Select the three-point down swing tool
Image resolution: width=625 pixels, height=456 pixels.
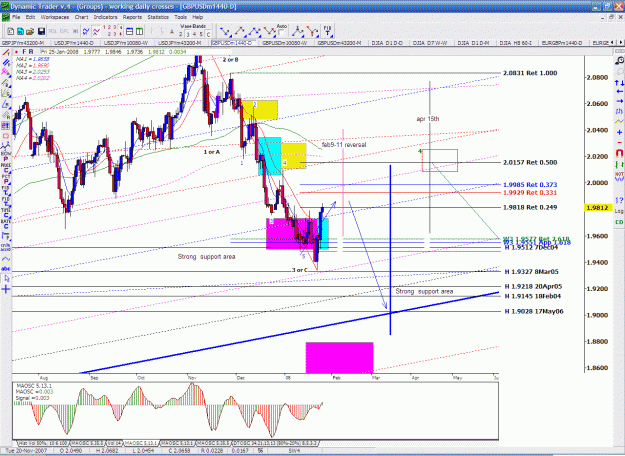point(269,31)
